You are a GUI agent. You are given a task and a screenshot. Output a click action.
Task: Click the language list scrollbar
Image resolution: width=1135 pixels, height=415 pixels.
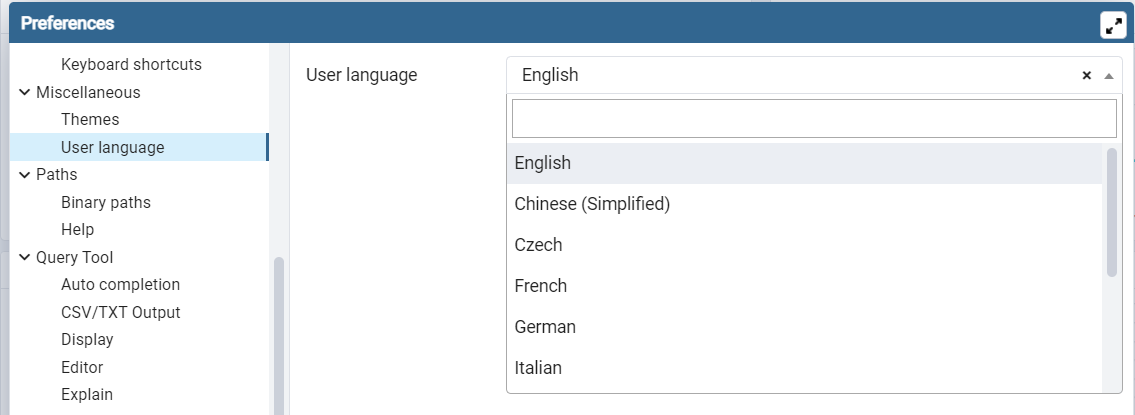click(x=1112, y=212)
